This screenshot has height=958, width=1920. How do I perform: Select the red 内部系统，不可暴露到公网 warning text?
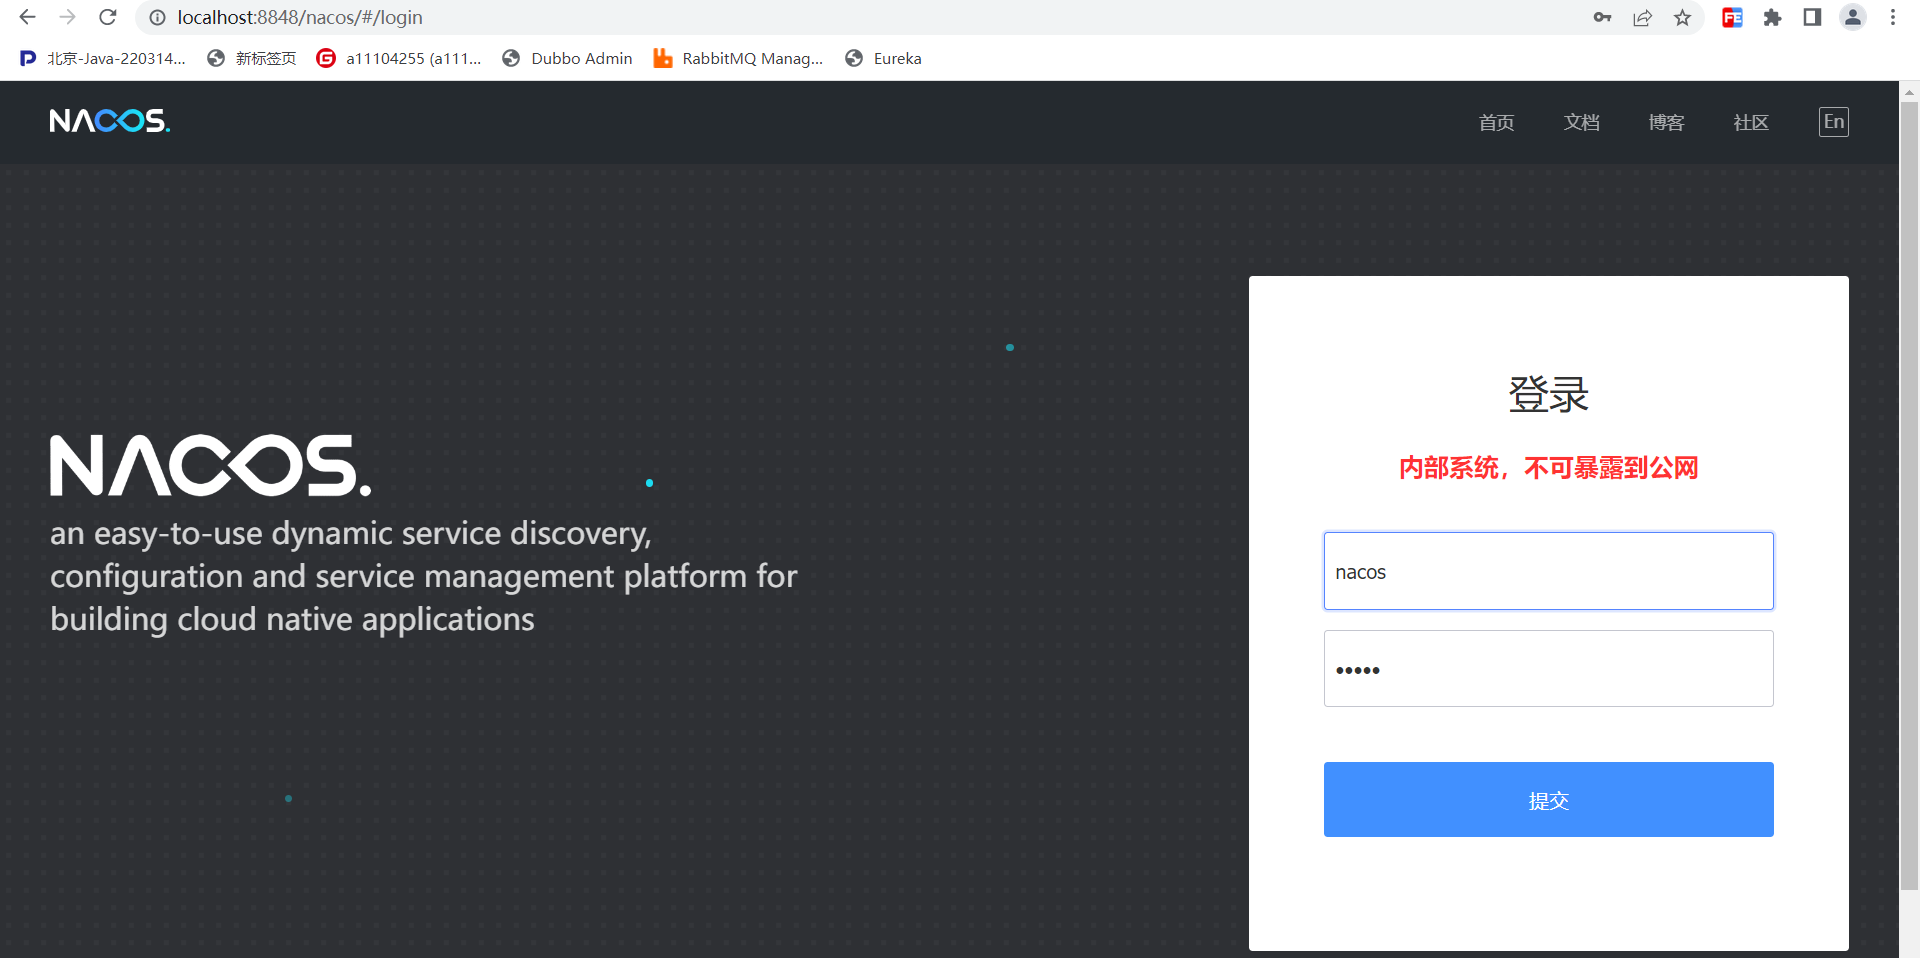tap(1548, 468)
